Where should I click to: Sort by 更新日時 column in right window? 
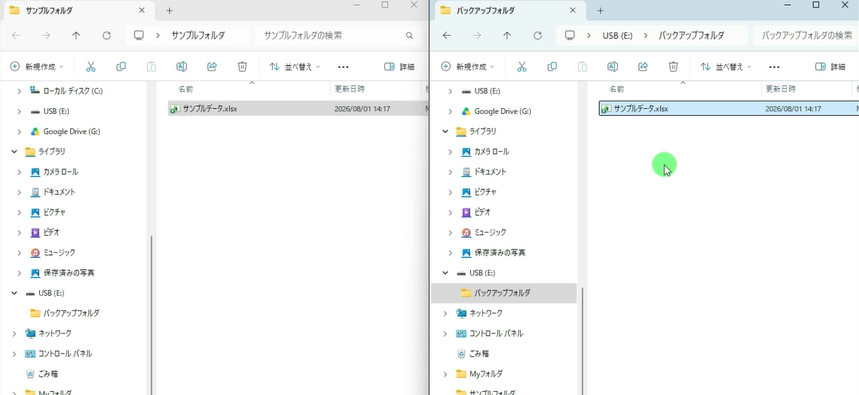780,89
